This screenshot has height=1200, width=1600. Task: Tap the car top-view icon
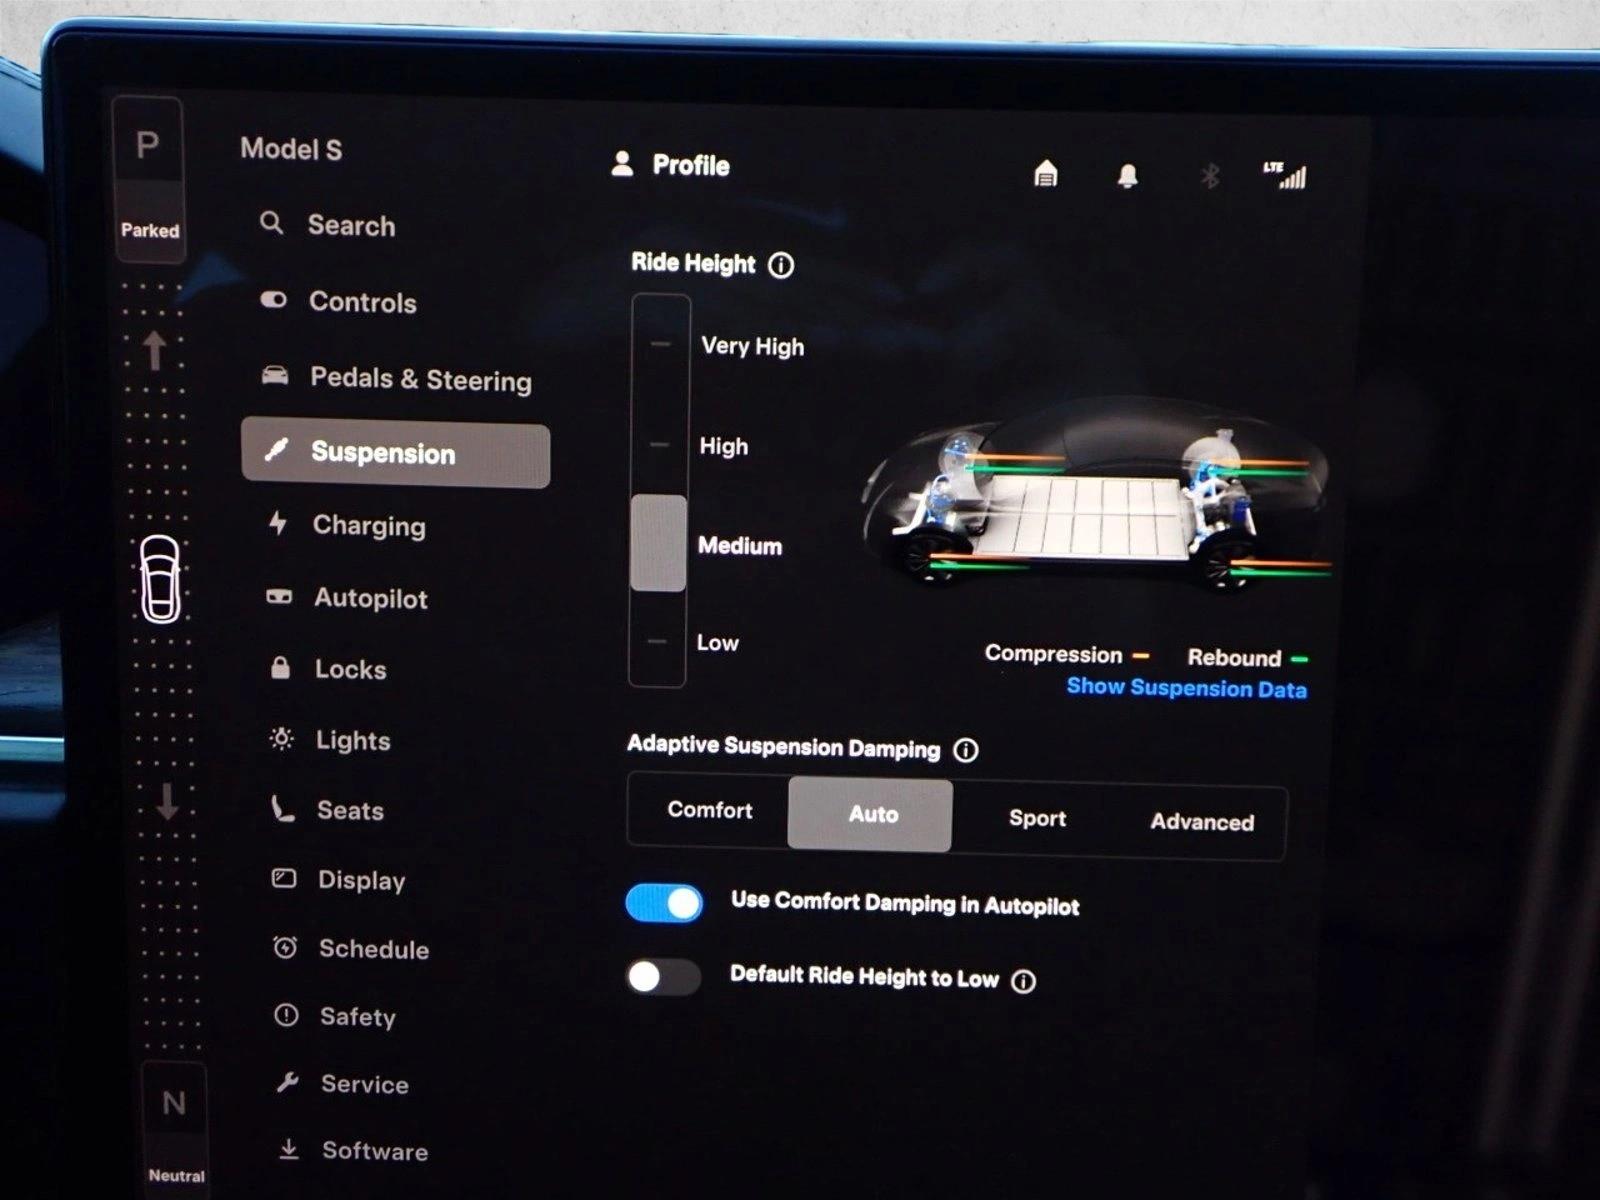tap(160, 579)
